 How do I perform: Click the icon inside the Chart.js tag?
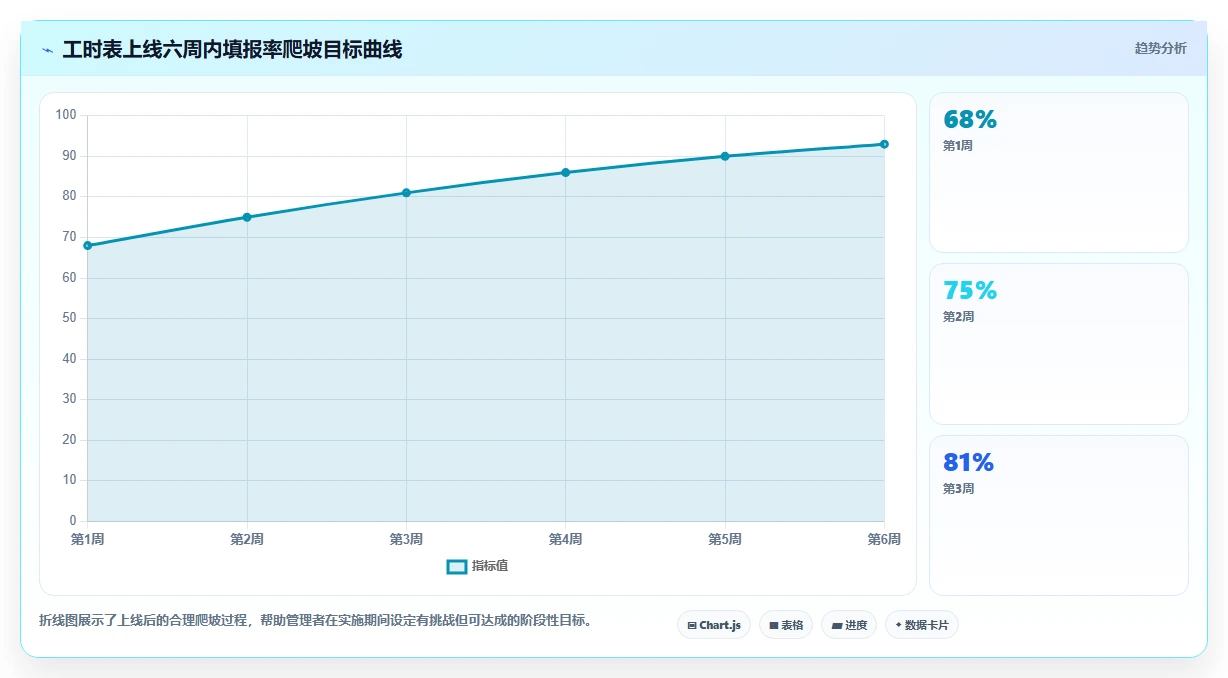coord(692,625)
